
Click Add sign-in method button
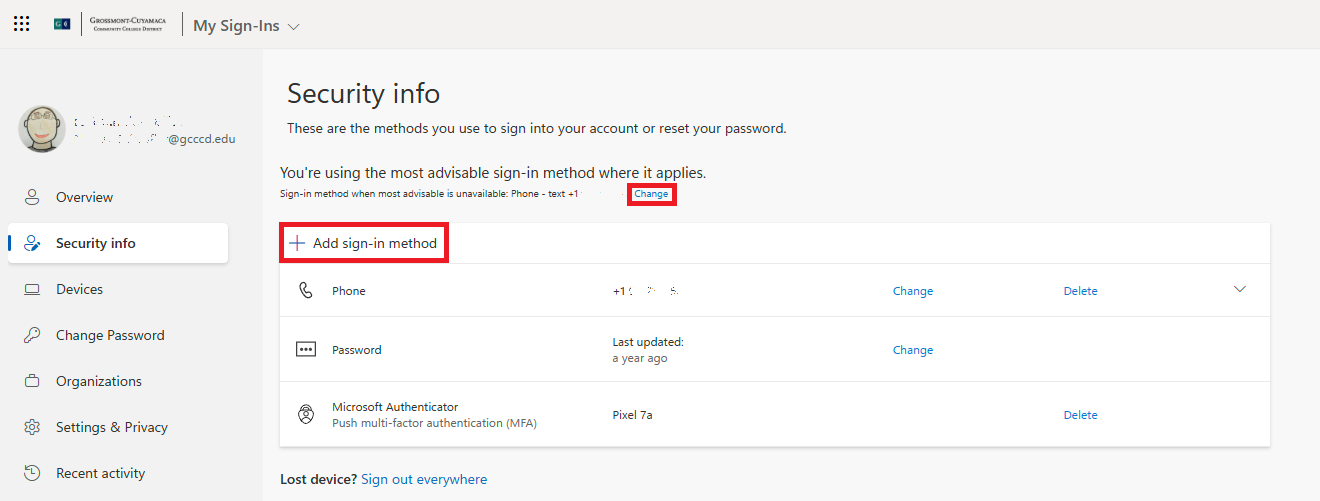[x=364, y=243]
